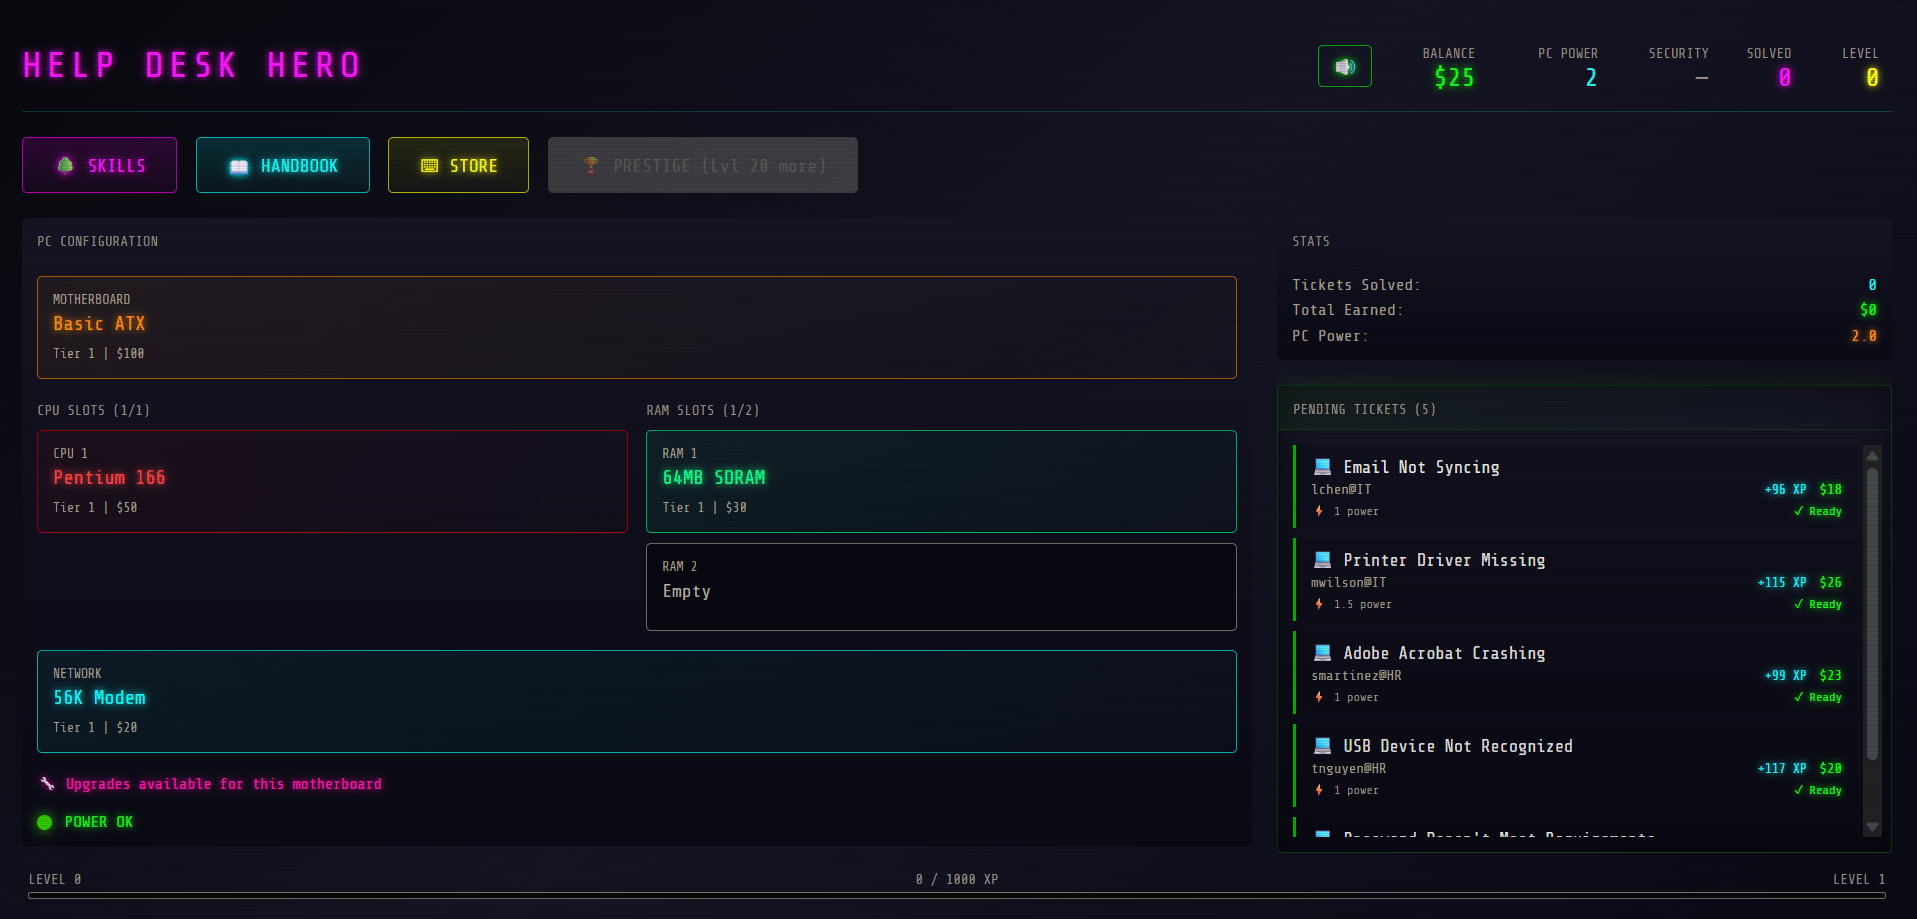Select the 56K Modem network card
1917x919 pixels.
(x=637, y=701)
